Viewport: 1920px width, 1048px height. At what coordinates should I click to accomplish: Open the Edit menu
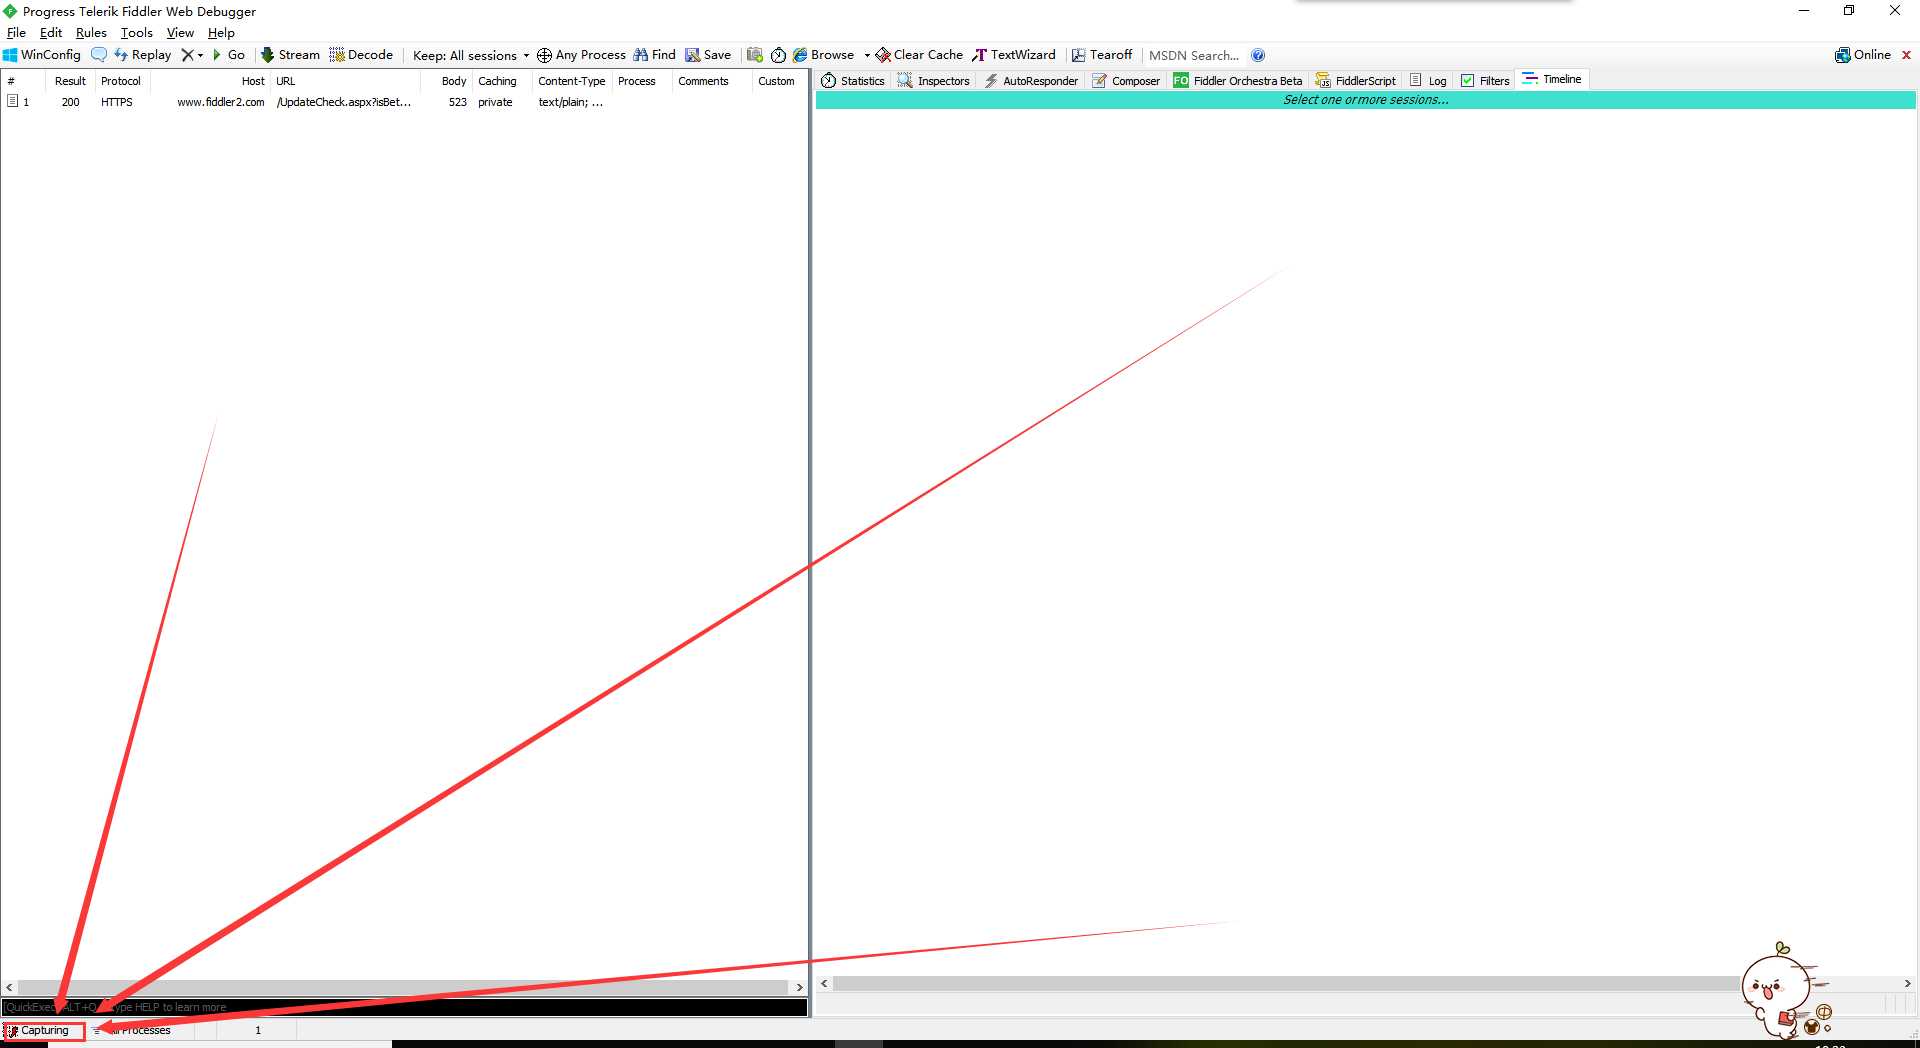(51, 33)
